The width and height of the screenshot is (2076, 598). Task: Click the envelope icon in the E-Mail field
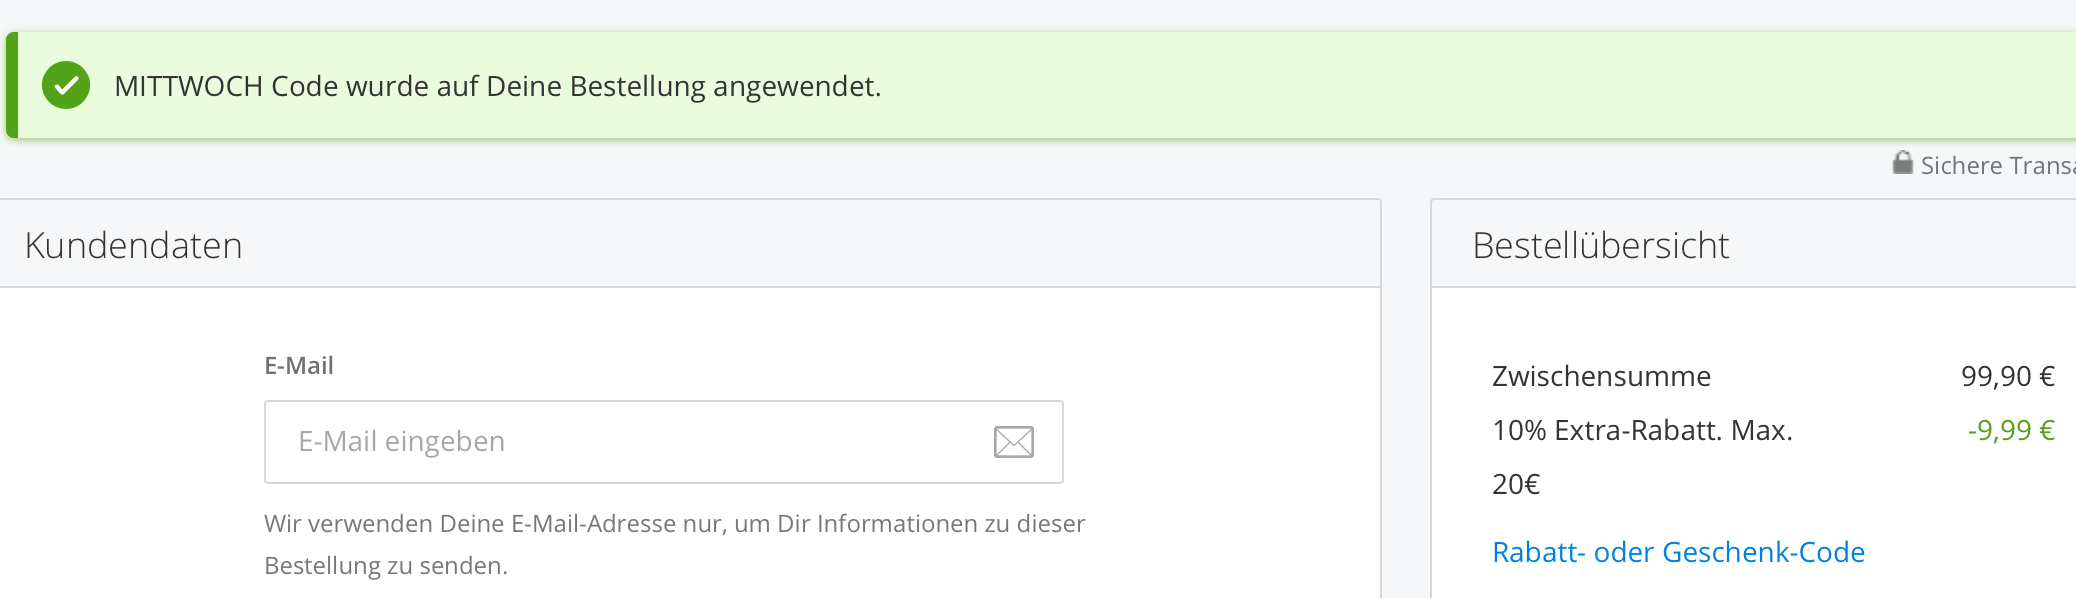click(x=1013, y=442)
